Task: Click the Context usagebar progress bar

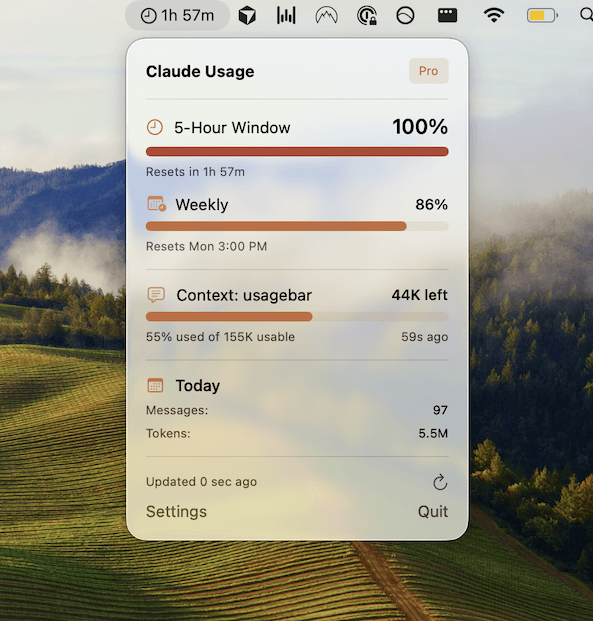Action: click(297, 316)
